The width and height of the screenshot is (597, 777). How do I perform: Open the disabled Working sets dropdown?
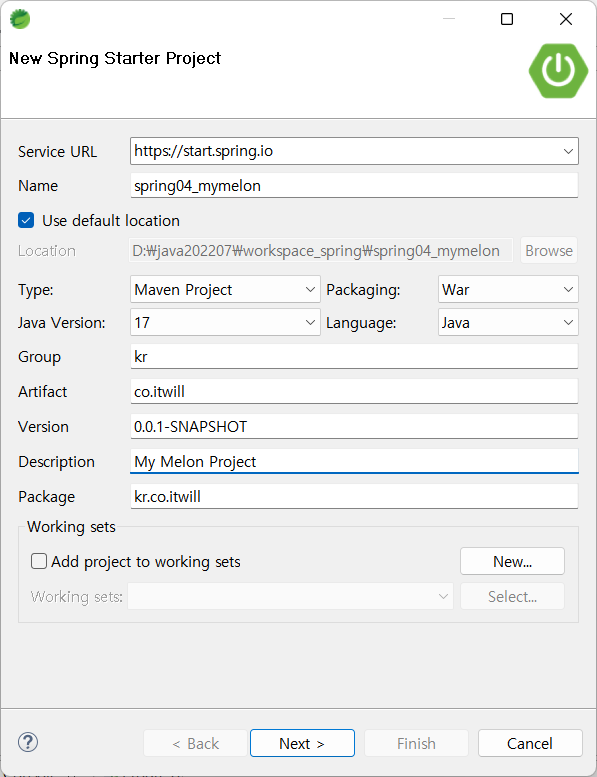290,596
